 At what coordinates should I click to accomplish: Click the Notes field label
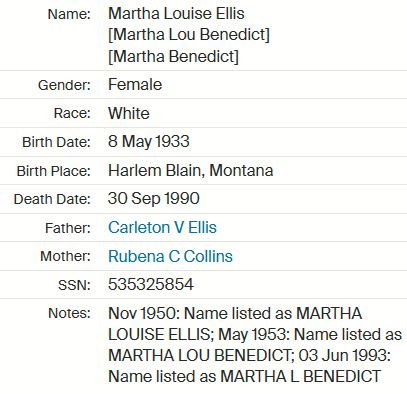[69, 314]
